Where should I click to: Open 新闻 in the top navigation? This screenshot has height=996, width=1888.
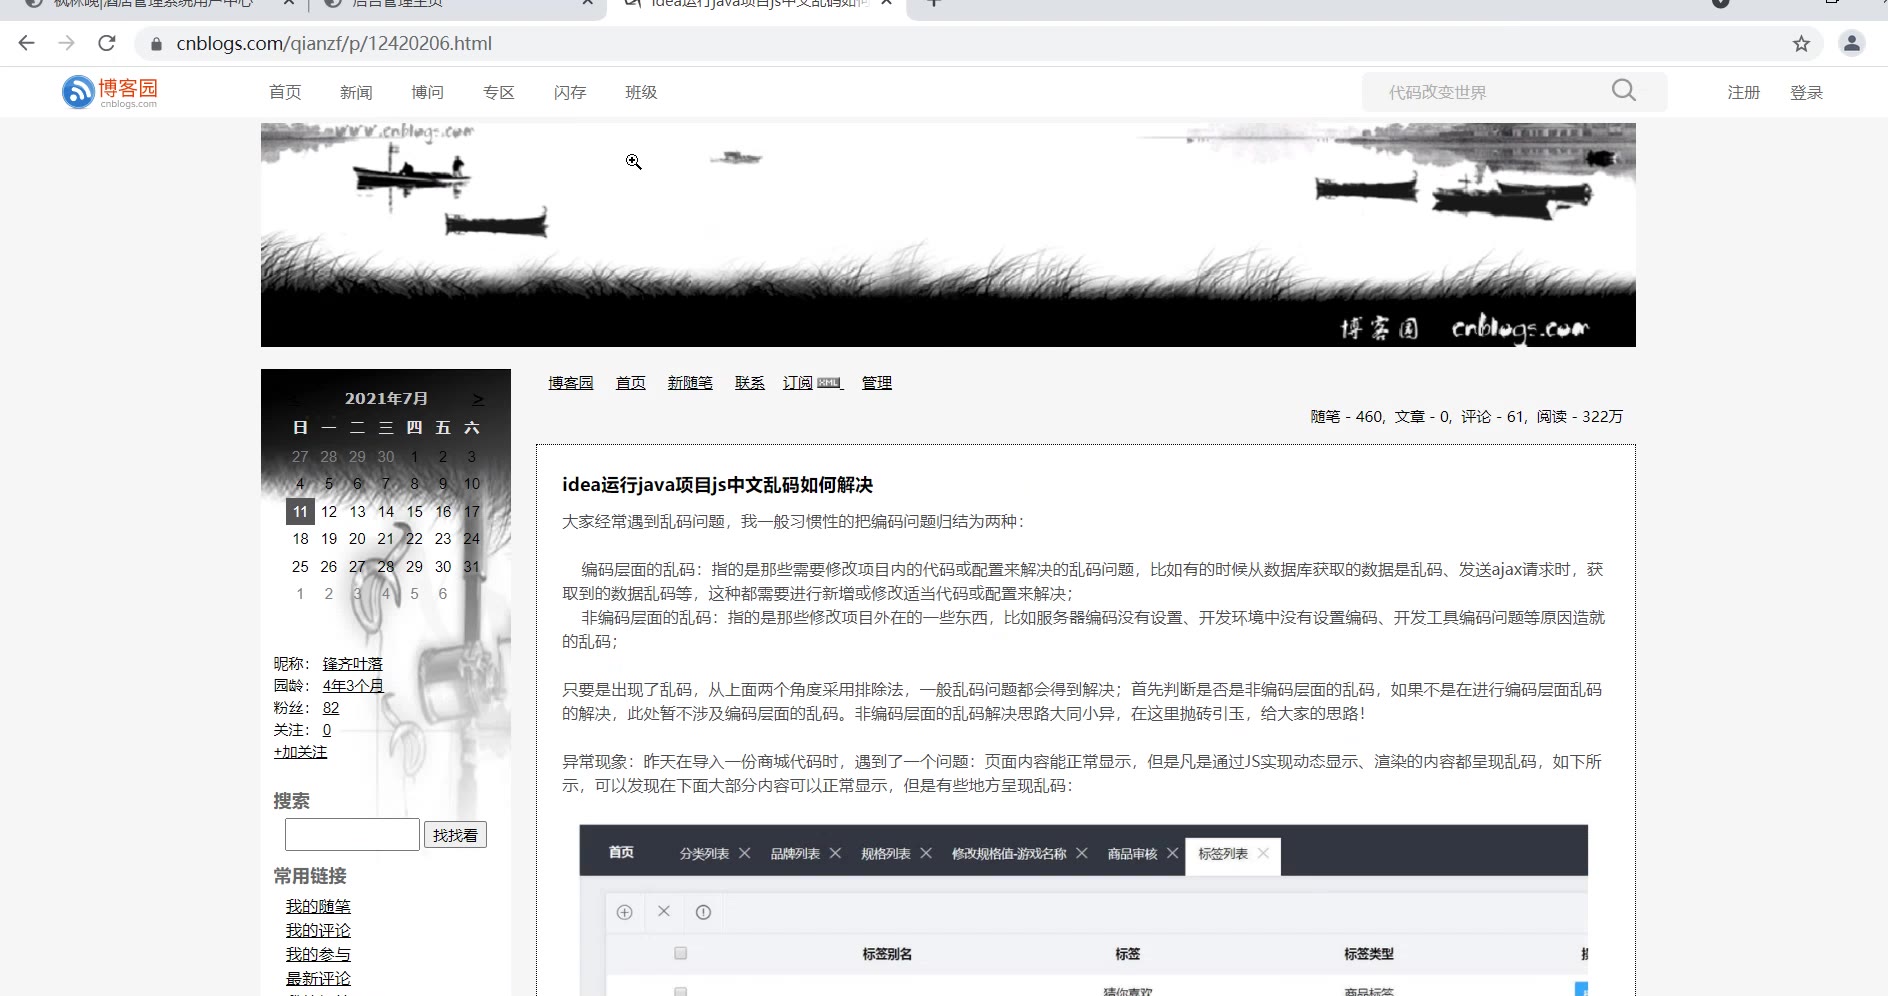[356, 92]
